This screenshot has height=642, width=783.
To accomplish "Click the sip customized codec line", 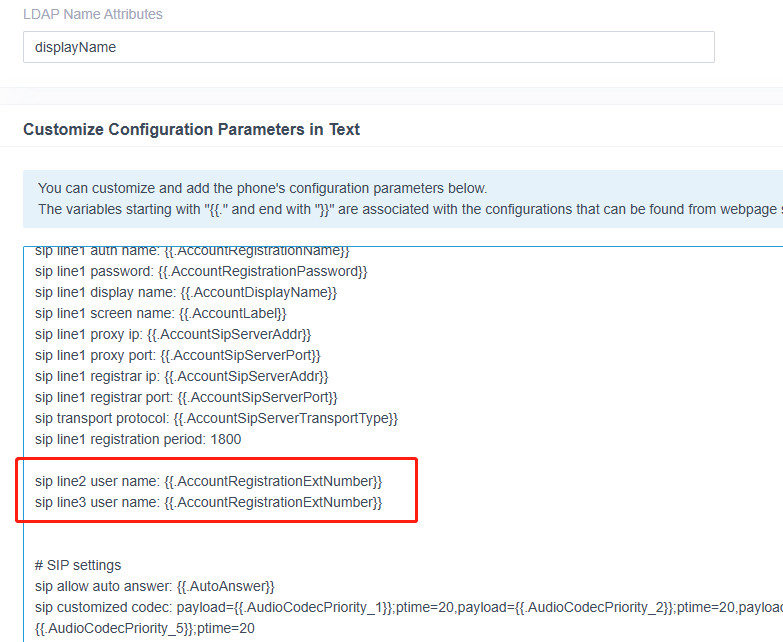I will [x=408, y=607].
